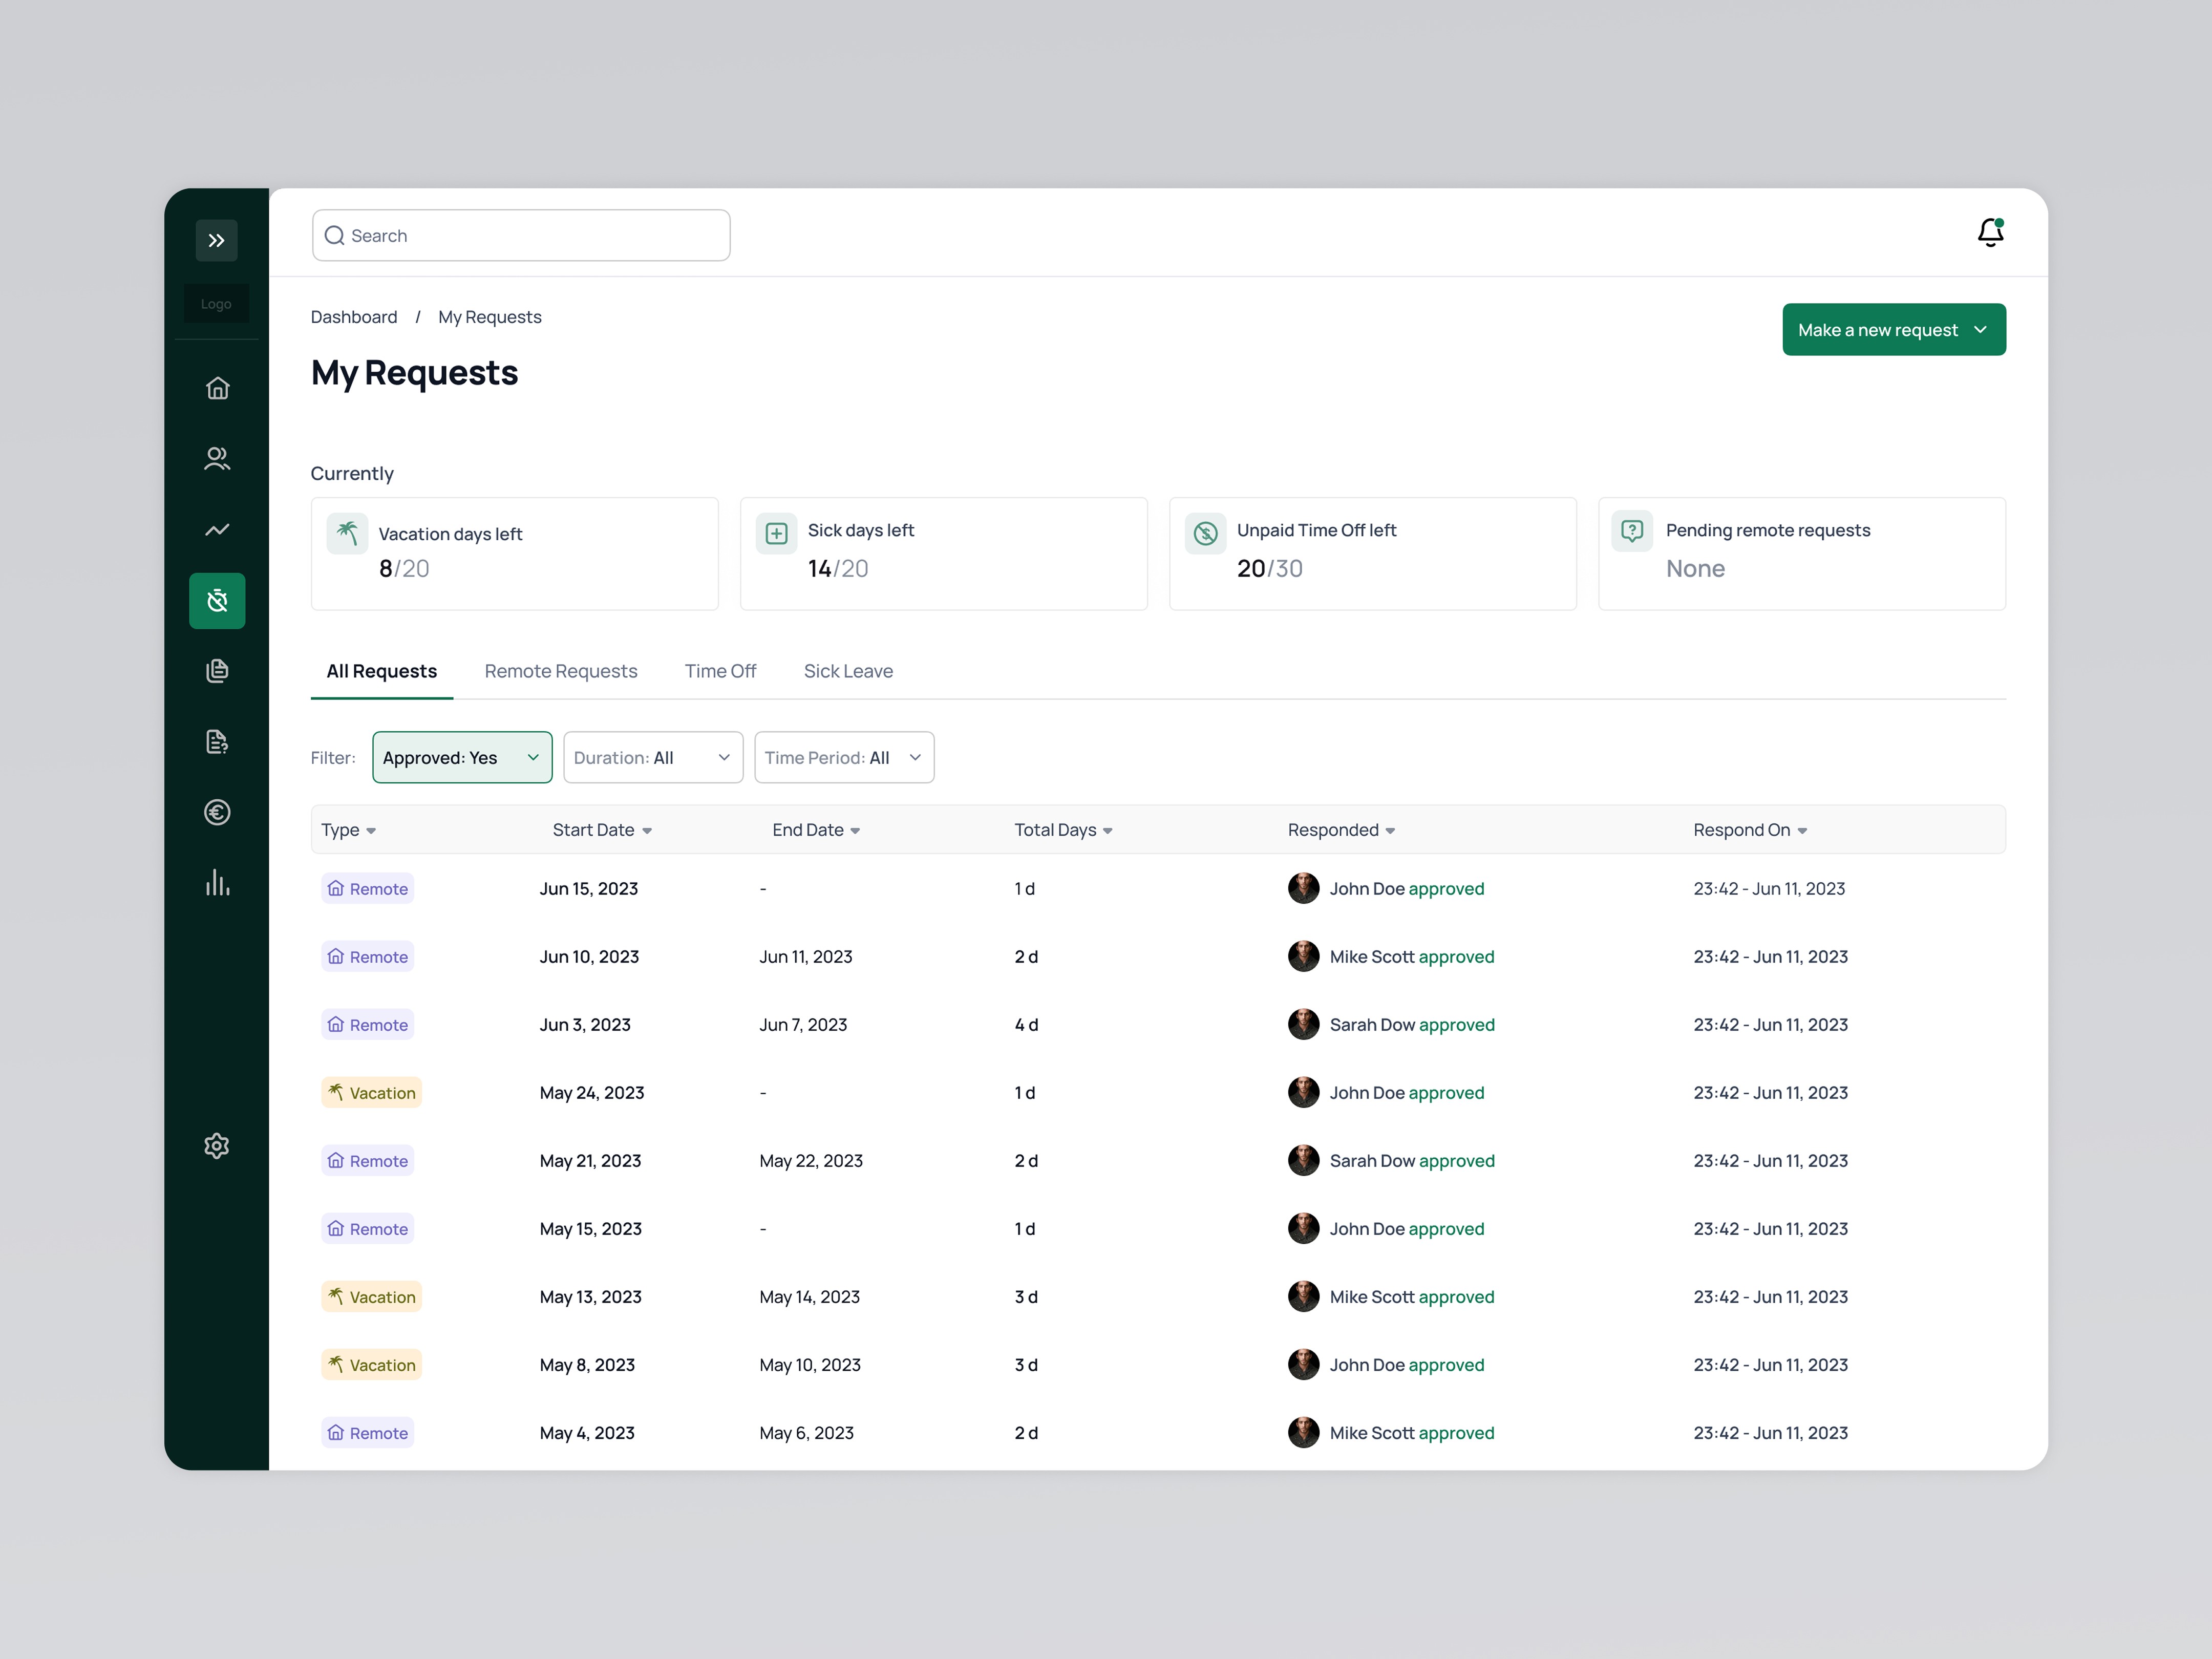This screenshot has width=2212, height=1659.
Task: Click the notification bell icon
Action: click(1990, 233)
